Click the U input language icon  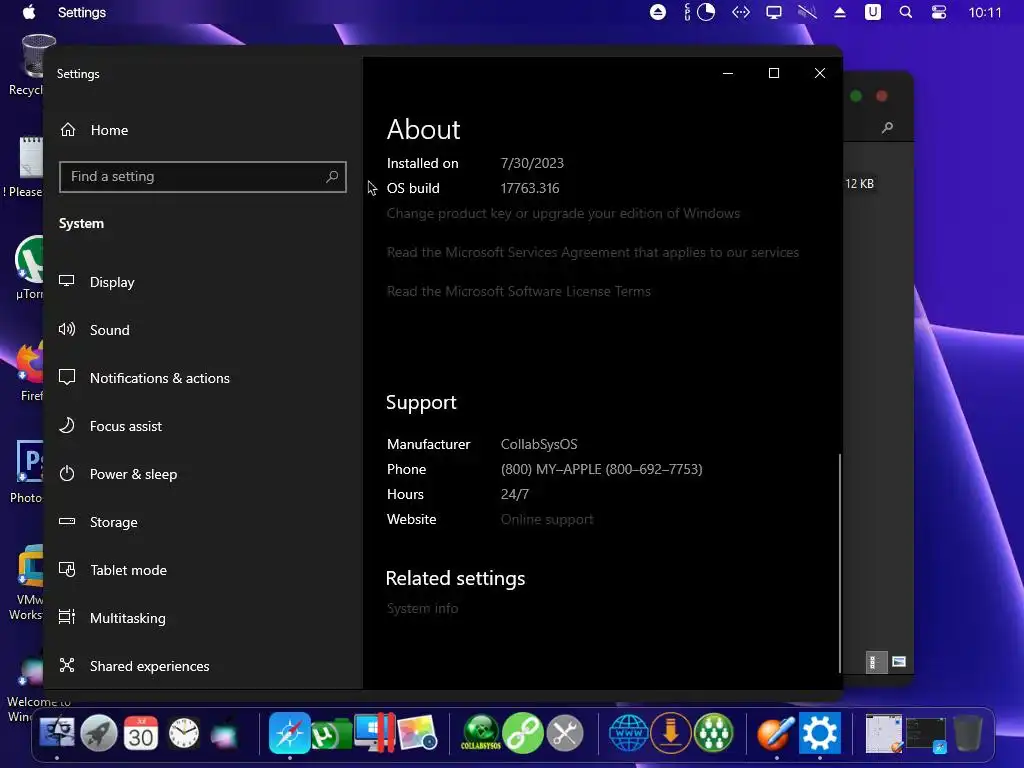(872, 12)
